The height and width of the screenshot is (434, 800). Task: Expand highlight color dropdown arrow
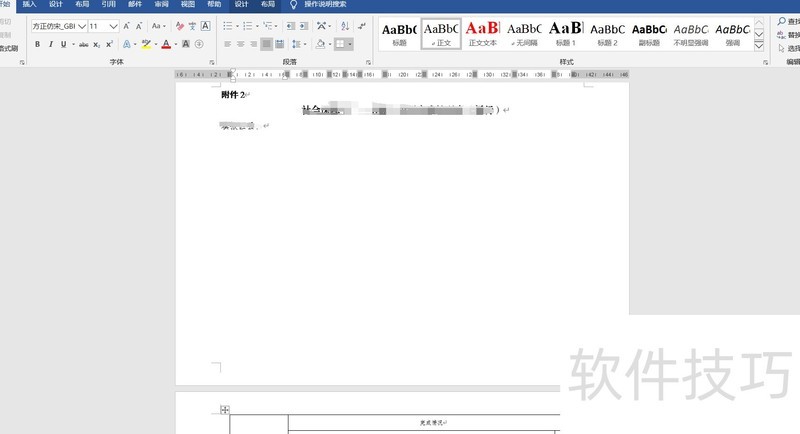coord(156,44)
